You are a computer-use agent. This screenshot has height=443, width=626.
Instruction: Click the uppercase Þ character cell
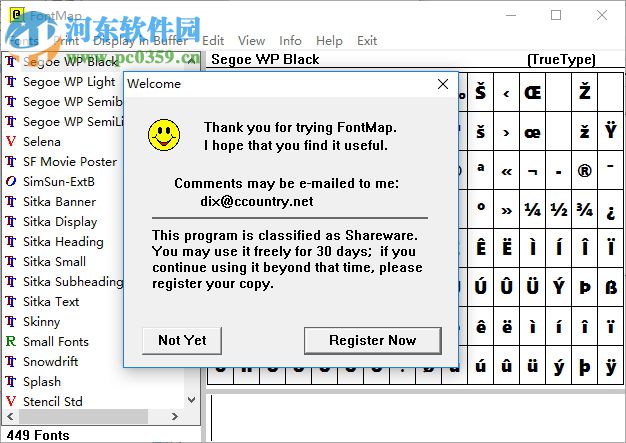point(584,287)
